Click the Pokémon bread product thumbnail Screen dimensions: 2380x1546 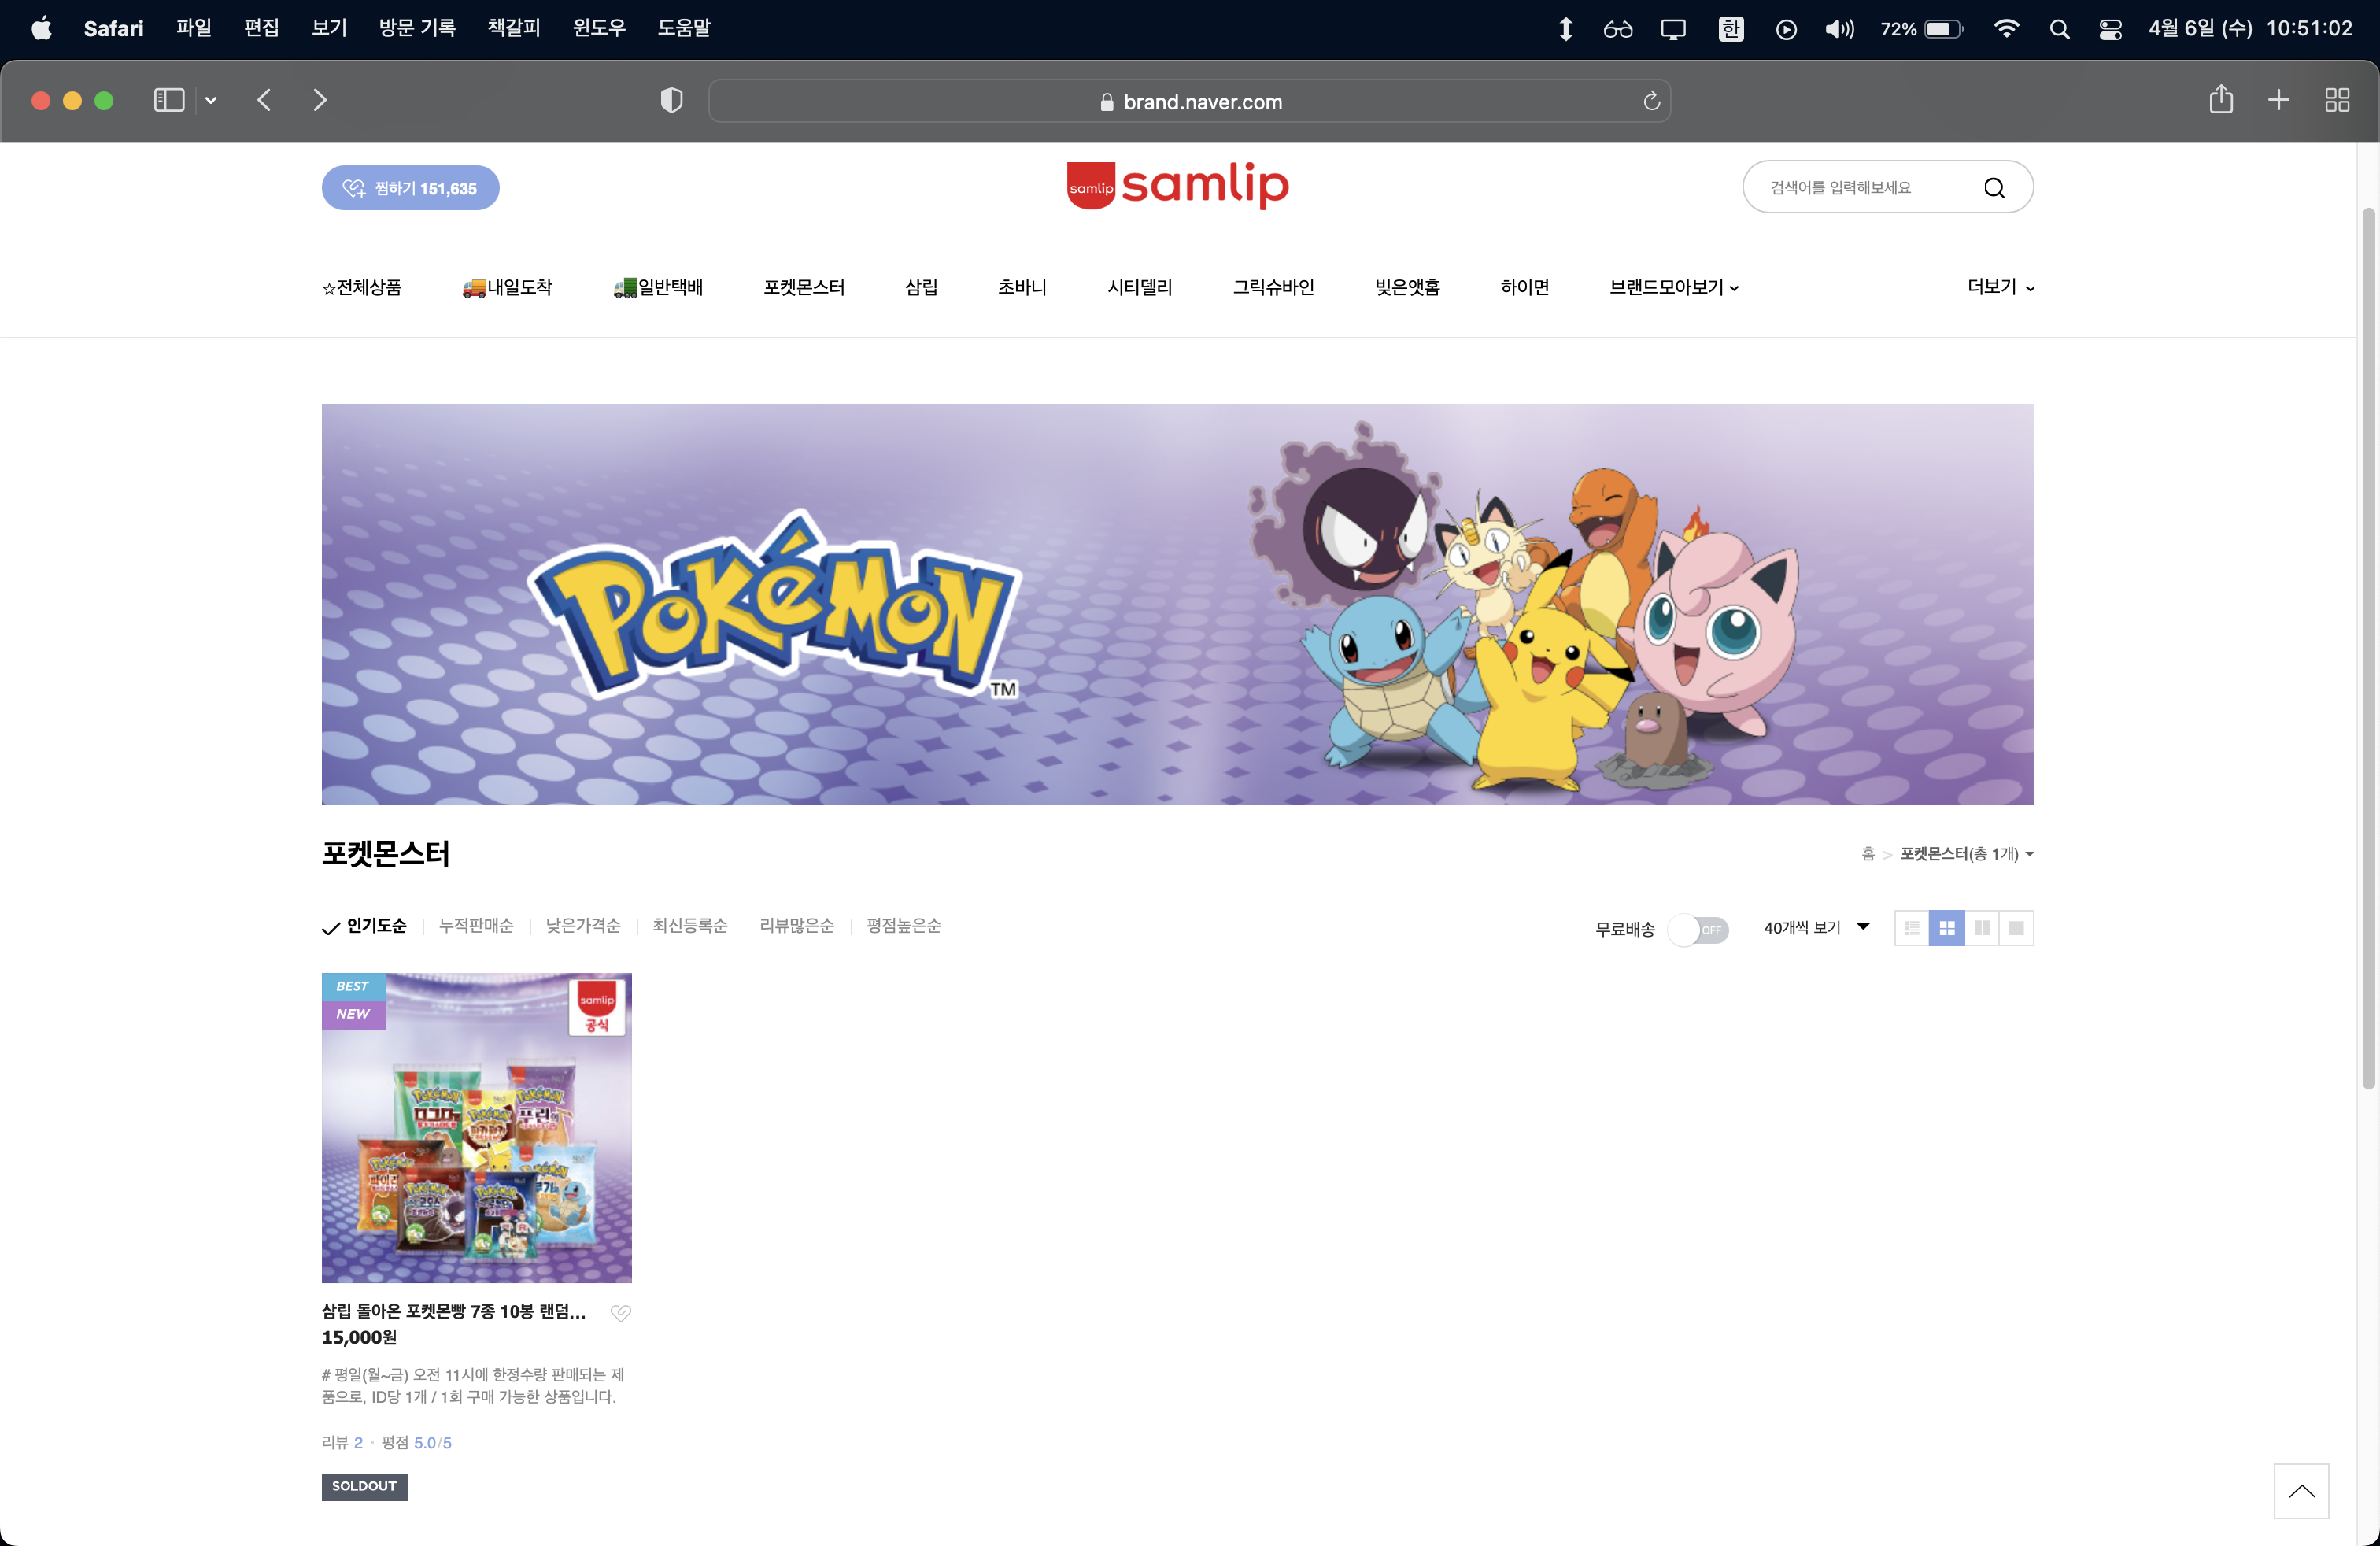point(476,1127)
